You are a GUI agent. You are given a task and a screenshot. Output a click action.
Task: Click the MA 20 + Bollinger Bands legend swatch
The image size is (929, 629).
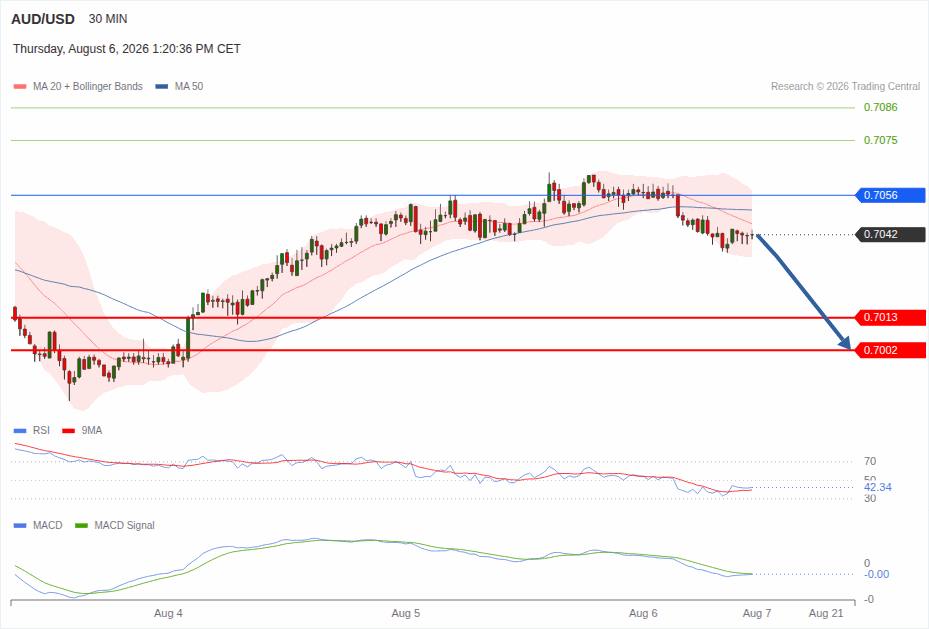pos(20,86)
